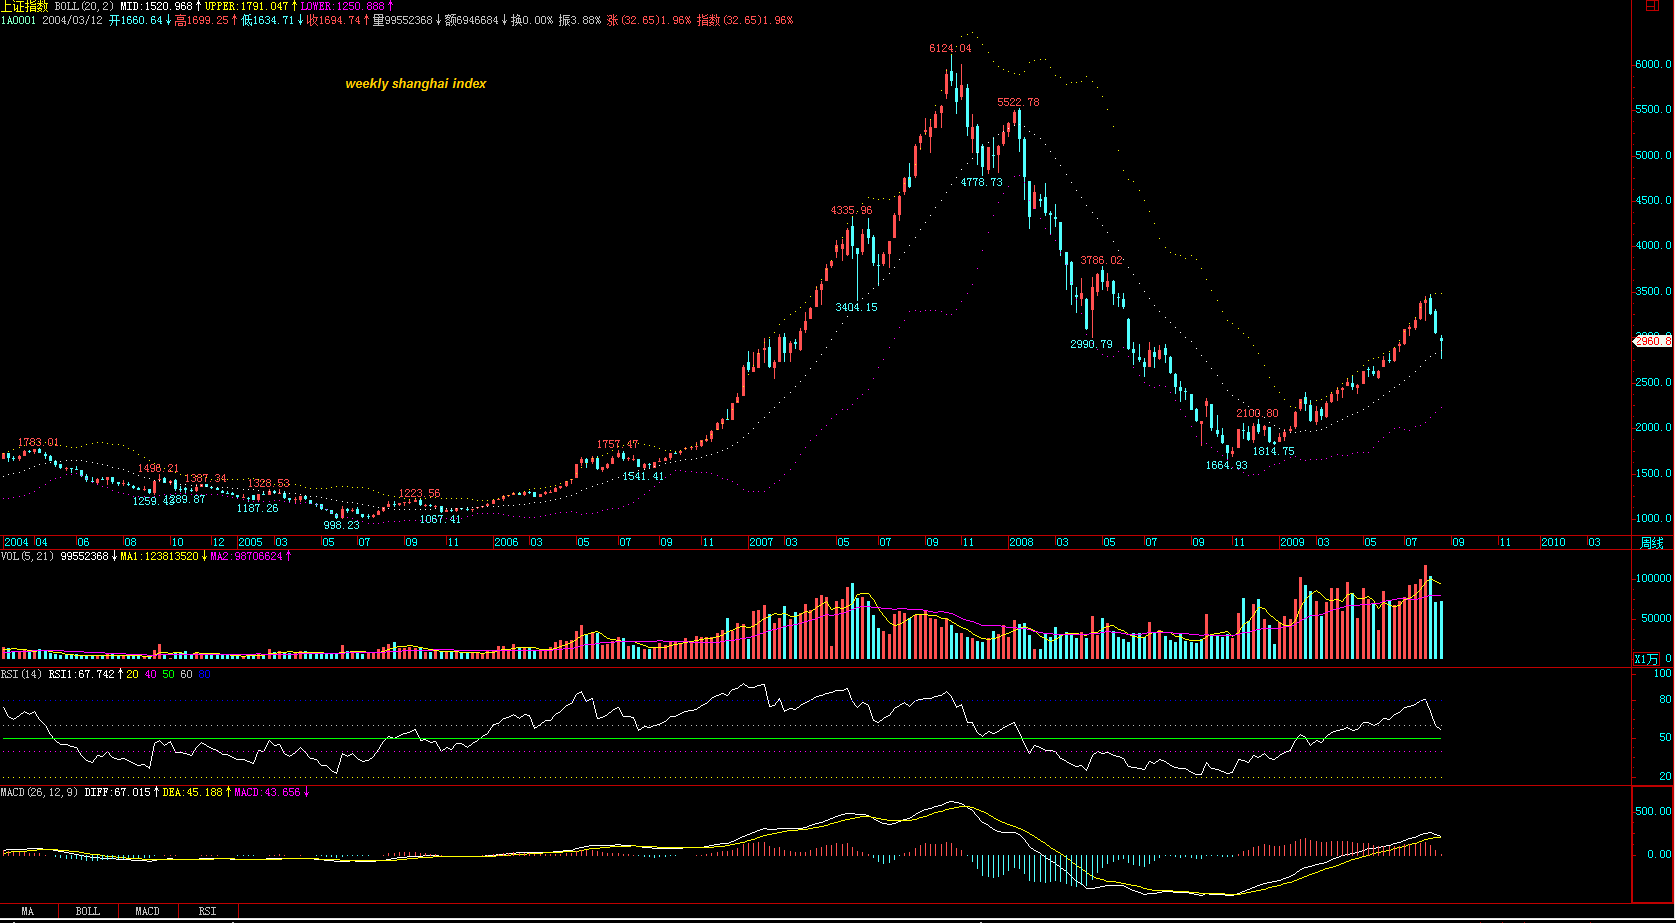1676x923 pixels.
Task: Click the 998.23 low price label
Action: pos(341,525)
